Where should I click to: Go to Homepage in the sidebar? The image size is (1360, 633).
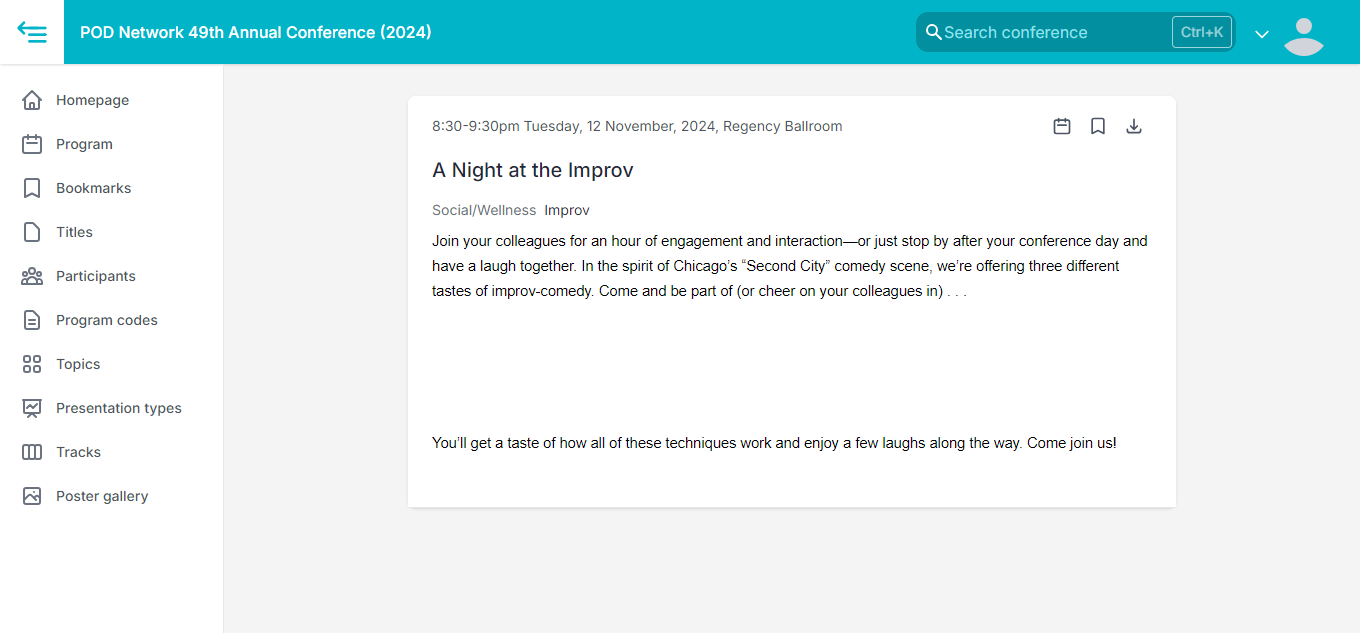92,100
